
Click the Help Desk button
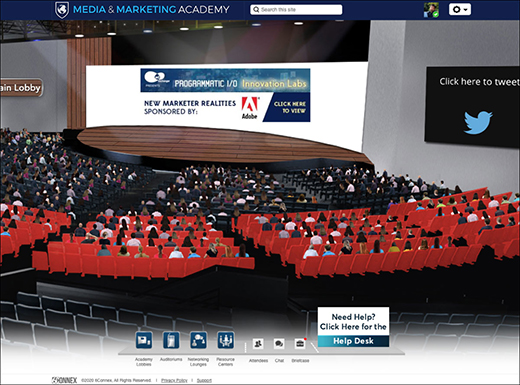tap(353, 341)
